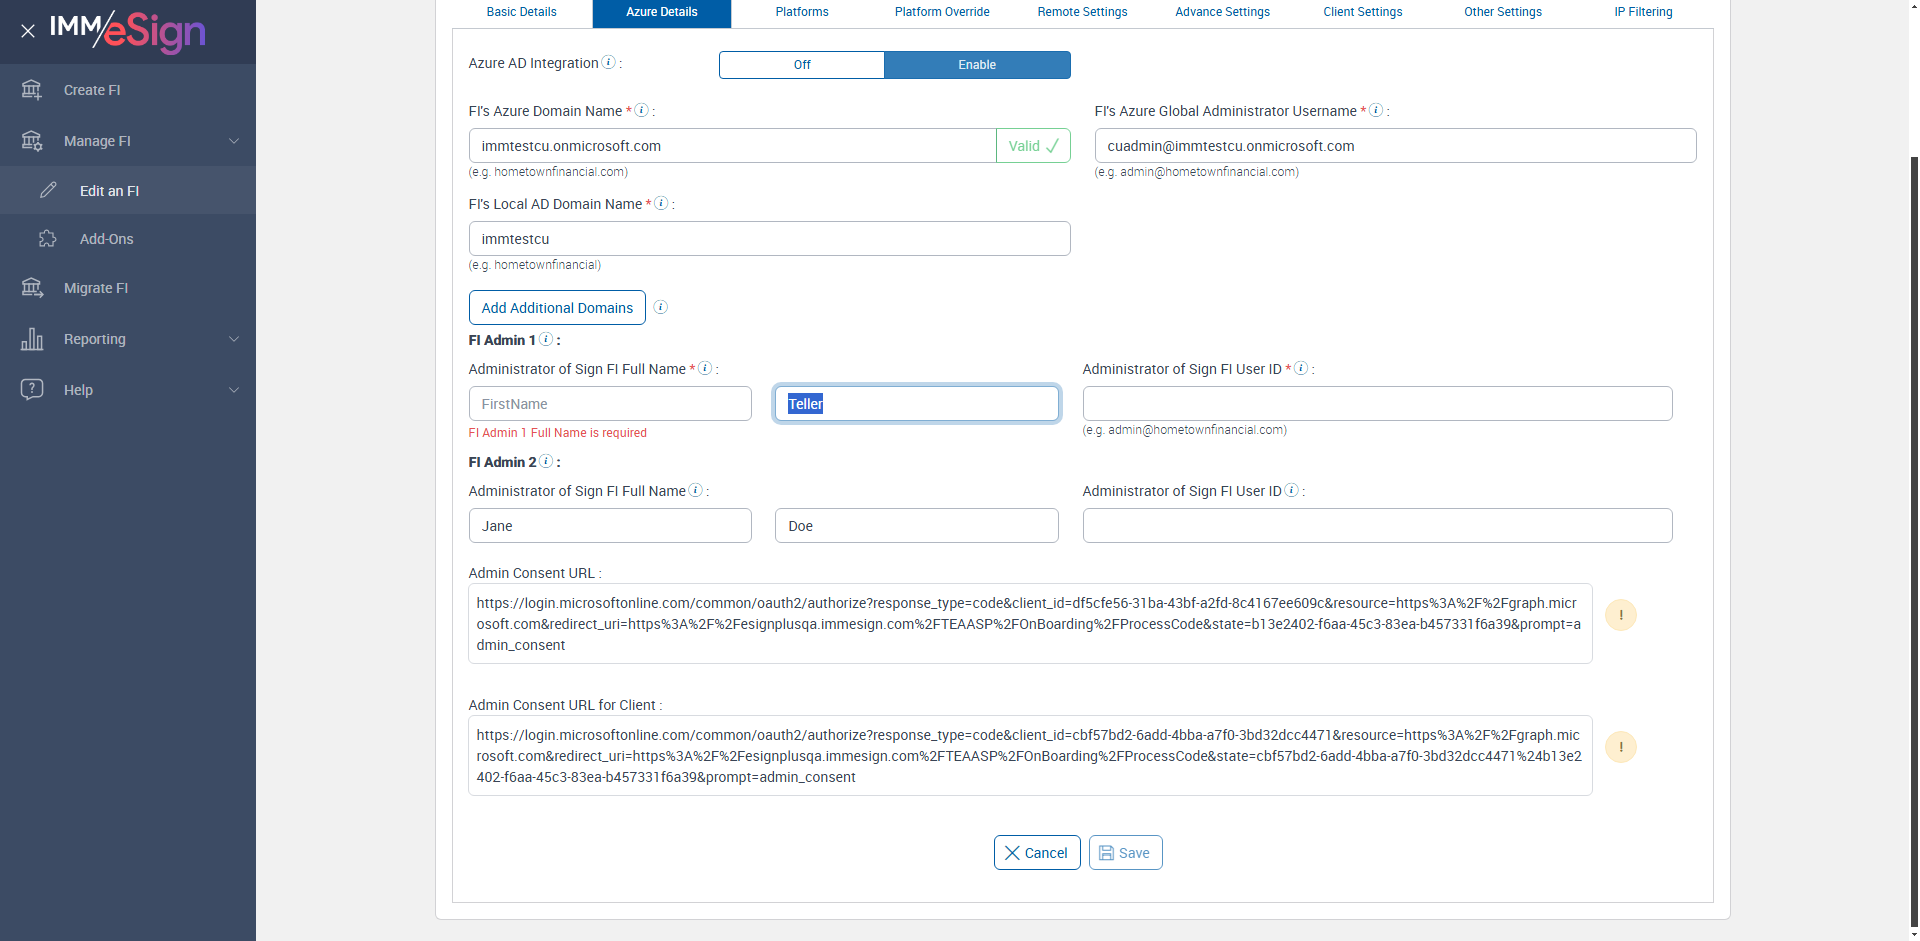Open Edit an FI in the sidebar
This screenshot has width=1920, height=941.
coord(128,190)
